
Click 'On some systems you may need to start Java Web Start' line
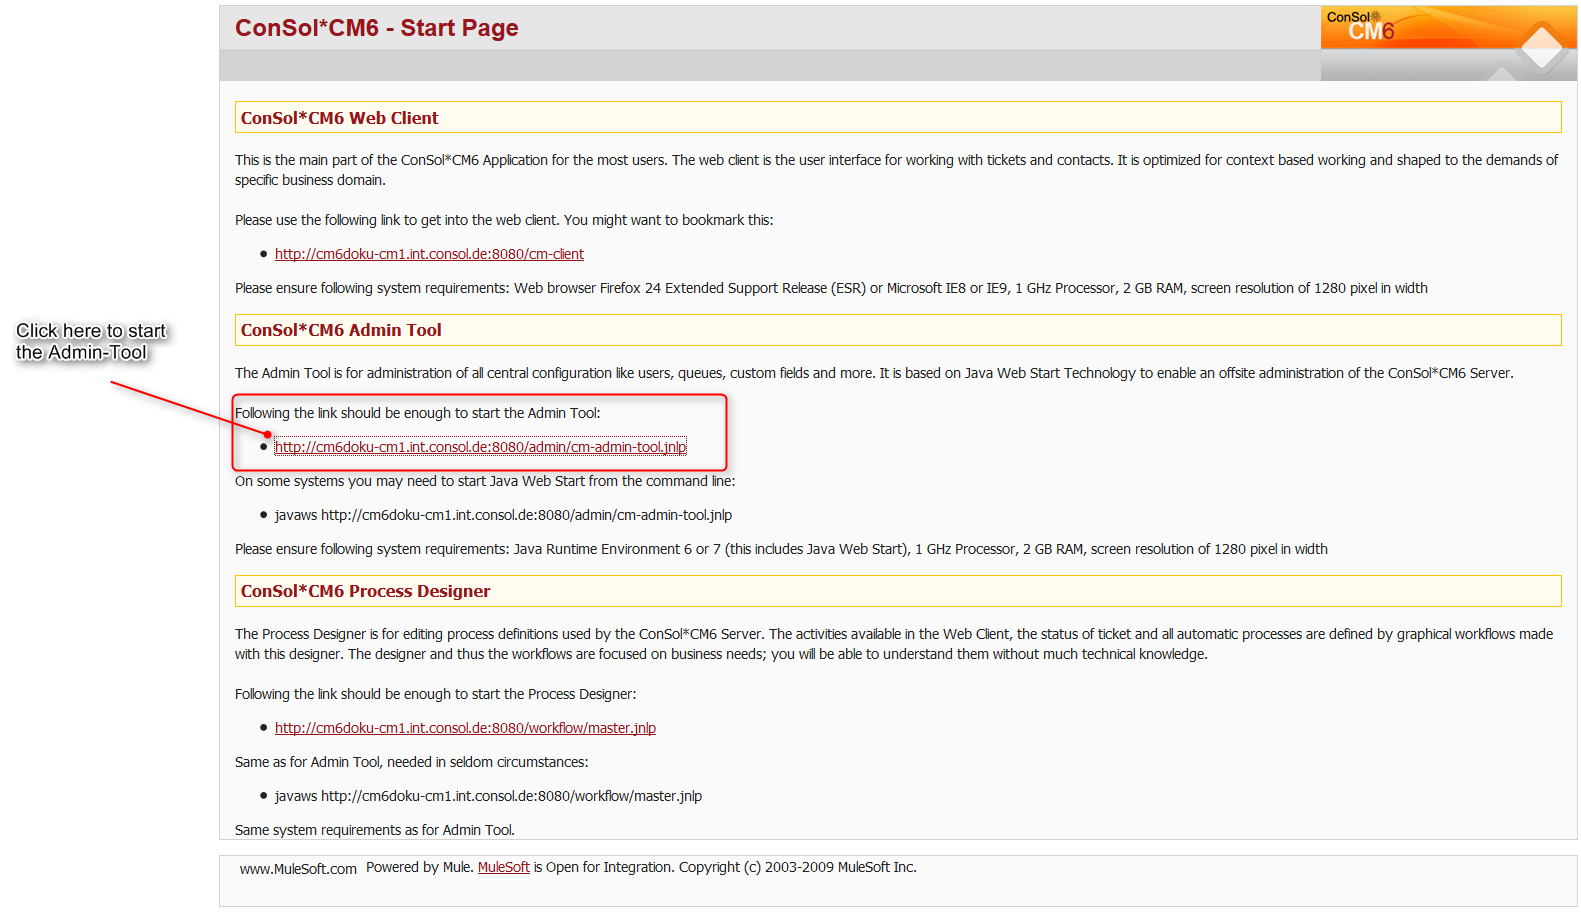point(485,481)
